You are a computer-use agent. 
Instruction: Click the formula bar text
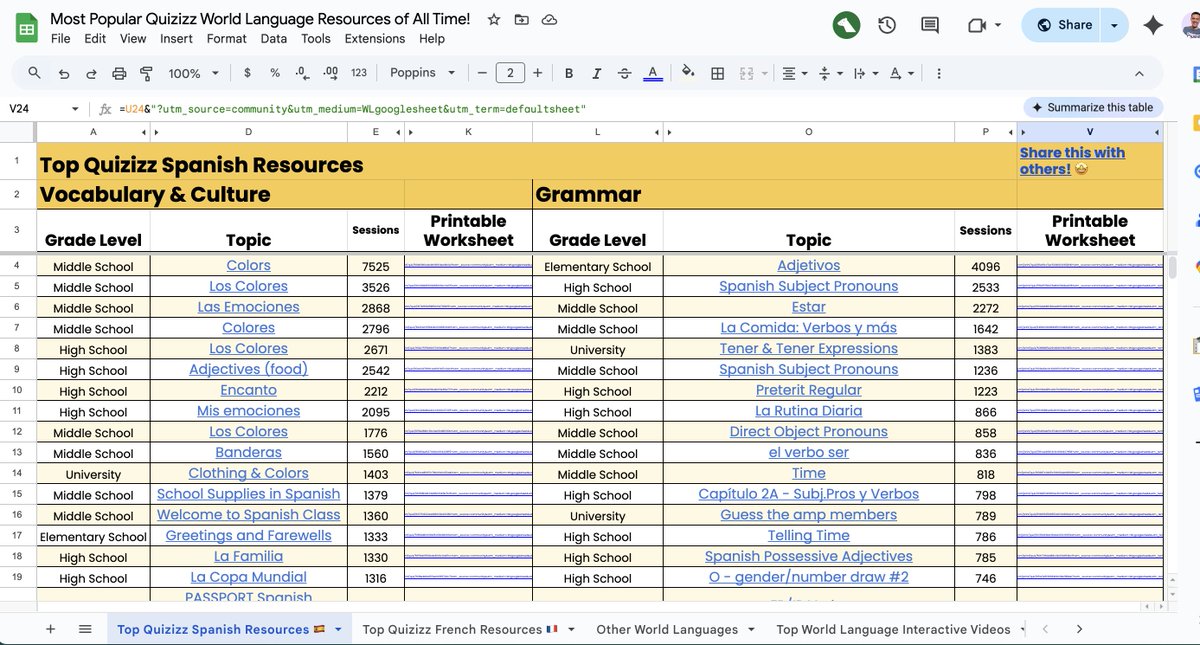[x=352, y=108]
